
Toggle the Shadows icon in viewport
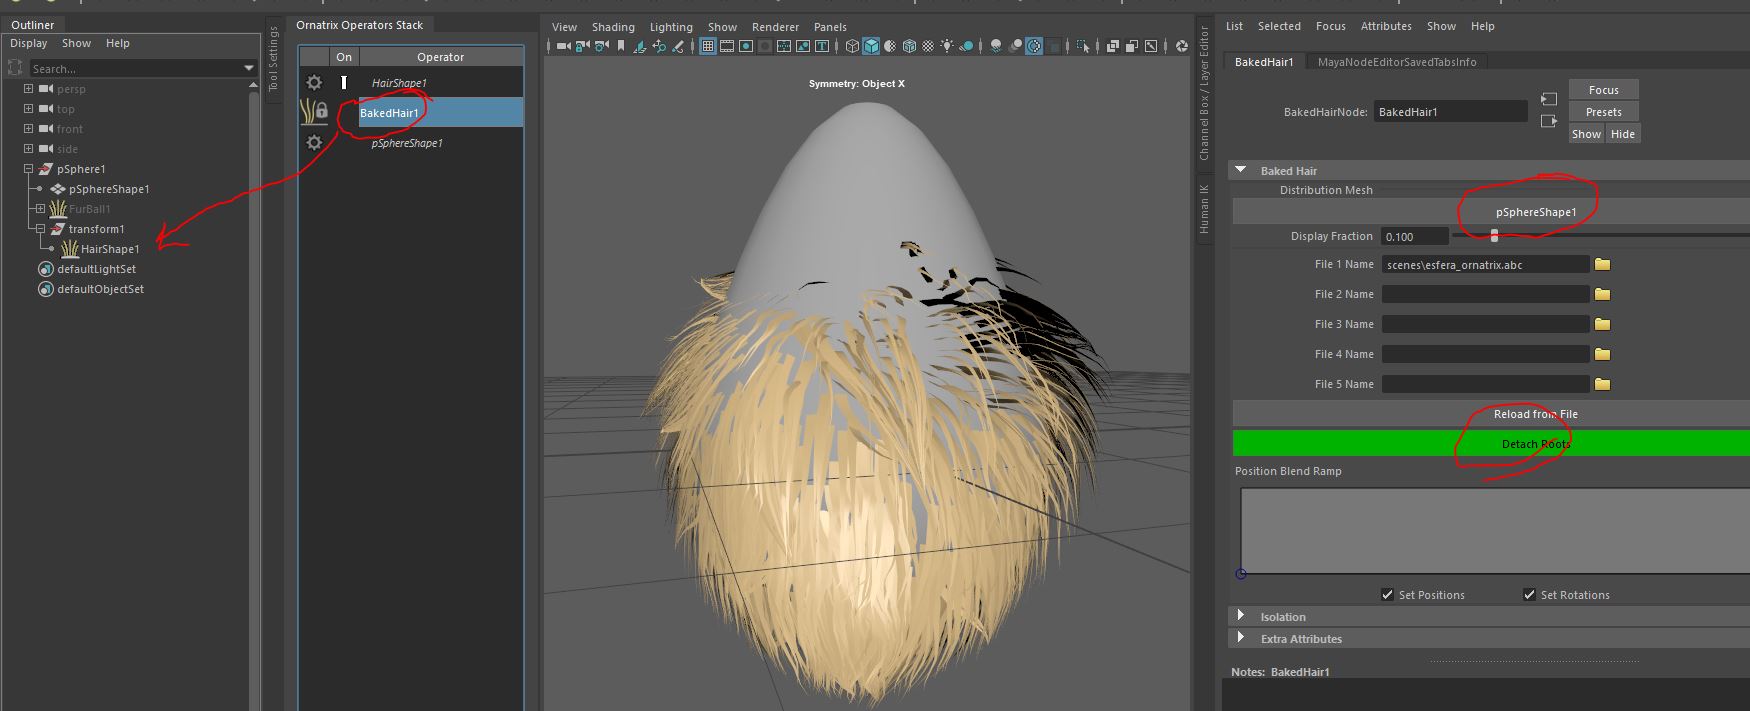(966, 46)
